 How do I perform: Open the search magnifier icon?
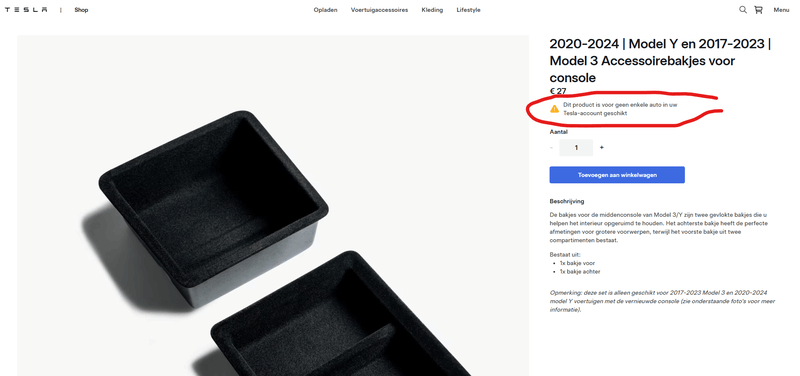click(x=743, y=10)
